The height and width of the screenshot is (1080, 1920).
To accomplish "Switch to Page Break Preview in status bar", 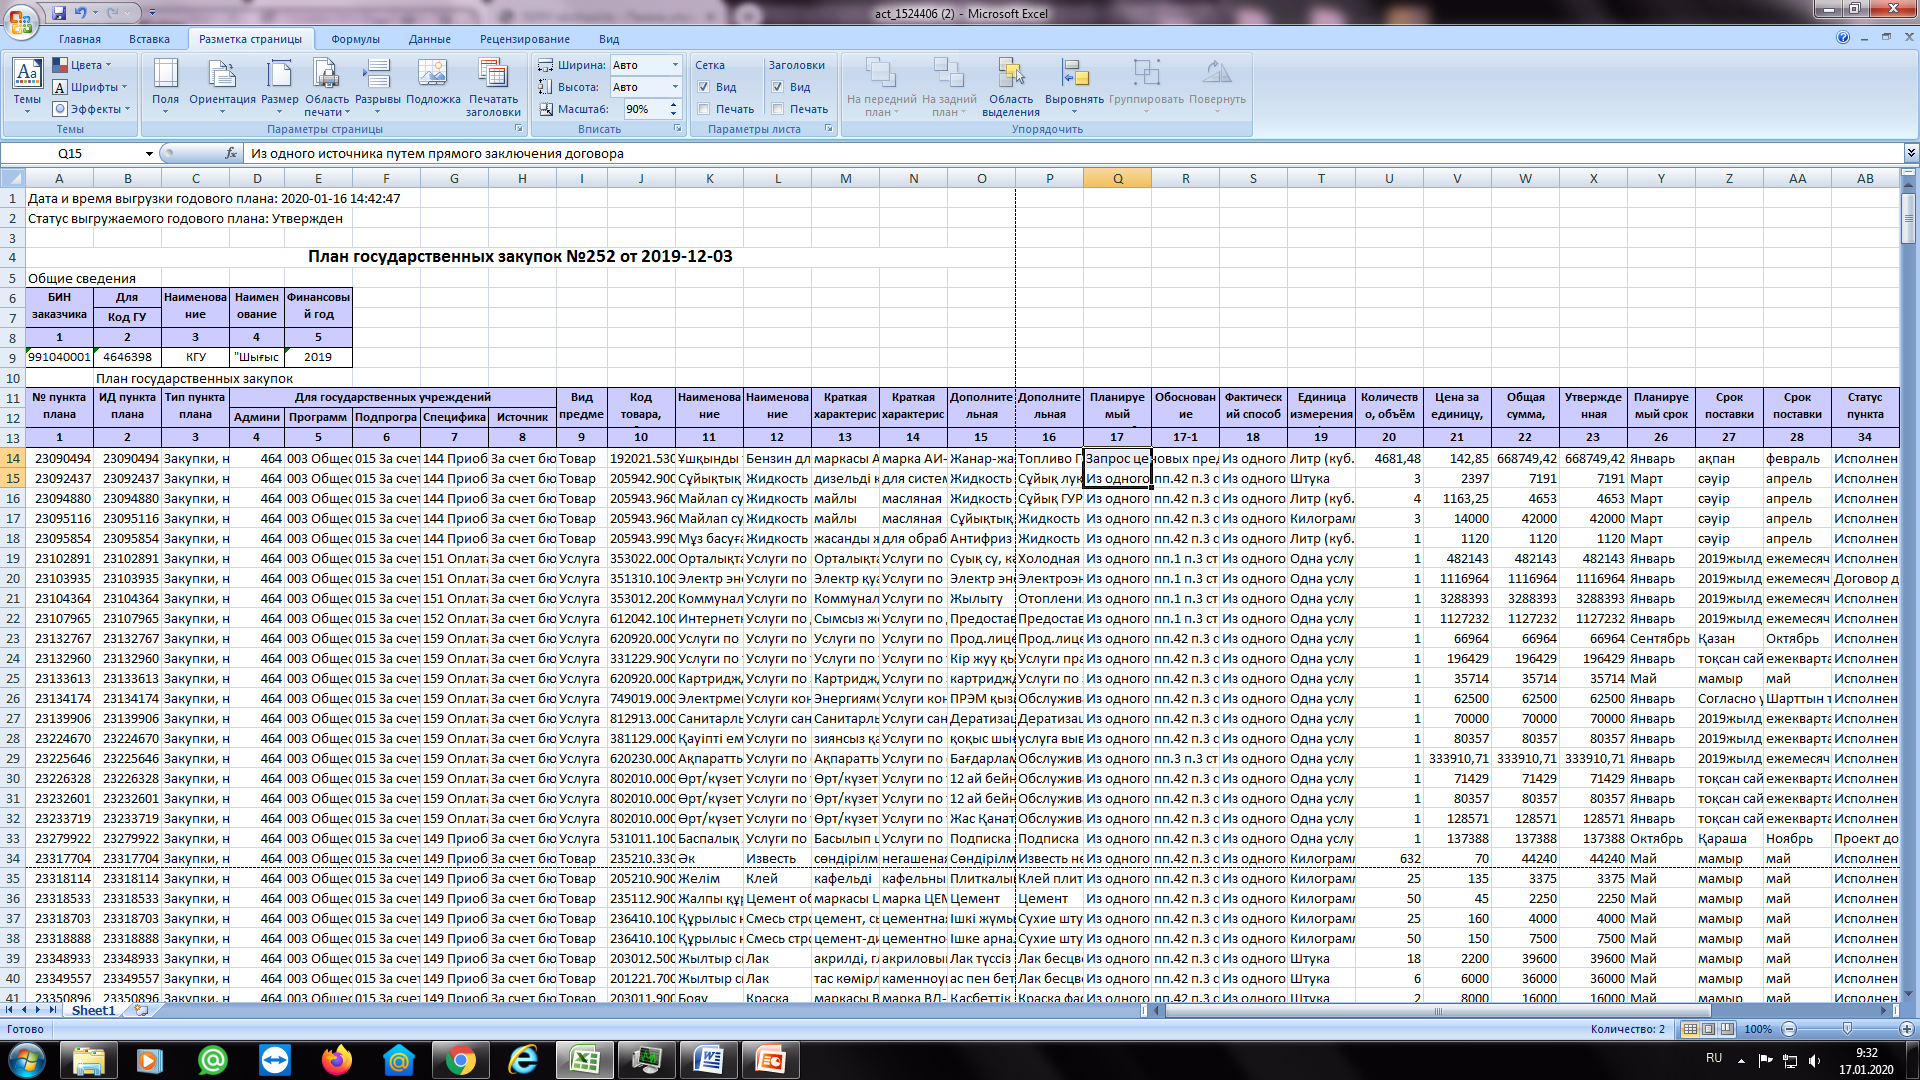I will click(1728, 1029).
